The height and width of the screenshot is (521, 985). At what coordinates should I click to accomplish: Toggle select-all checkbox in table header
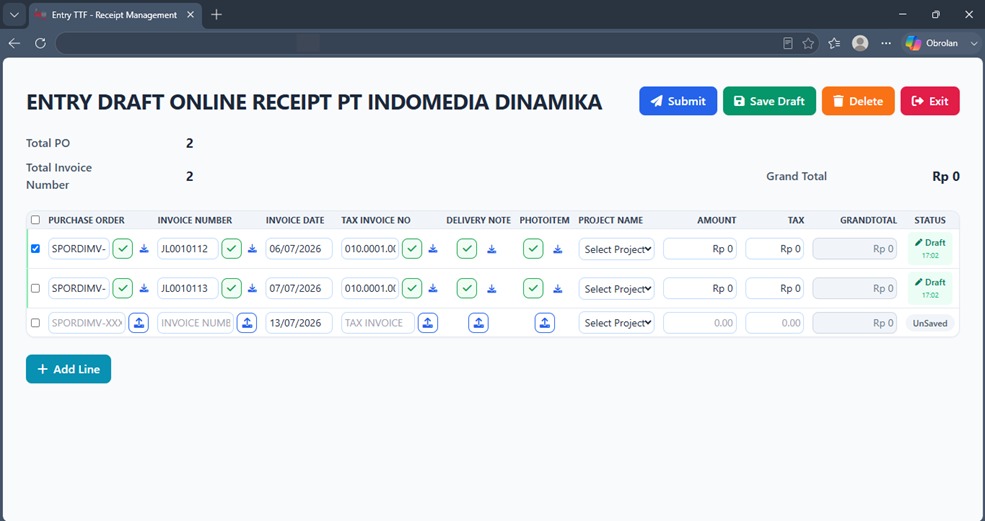pos(35,220)
